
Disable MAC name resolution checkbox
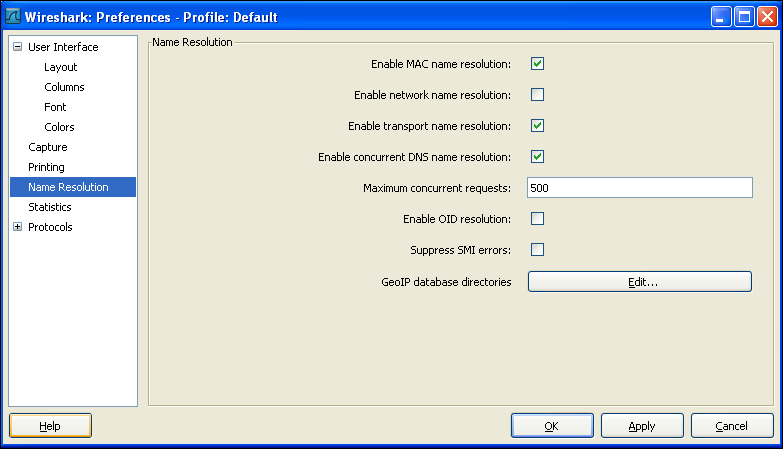[x=537, y=63]
